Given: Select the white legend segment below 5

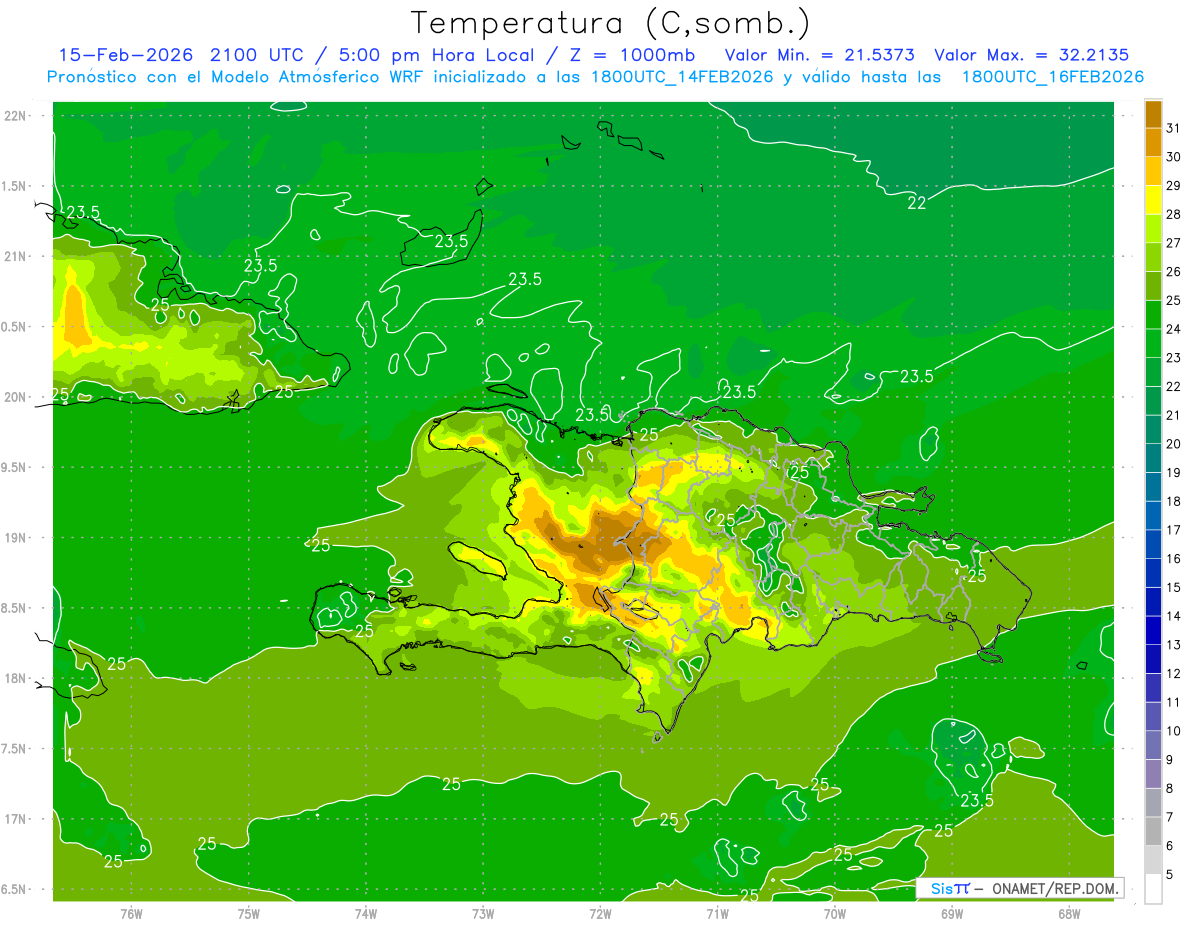Looking at the screenshot, I should (1153, 889).
